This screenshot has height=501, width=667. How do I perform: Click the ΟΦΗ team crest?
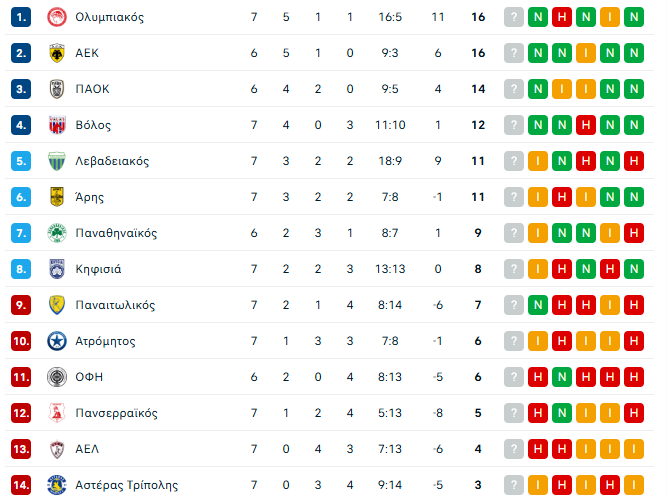click(56, 377)
